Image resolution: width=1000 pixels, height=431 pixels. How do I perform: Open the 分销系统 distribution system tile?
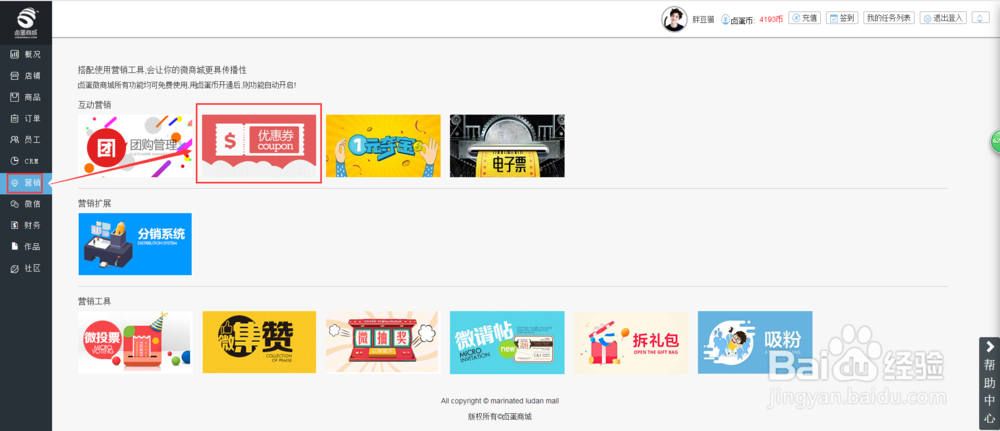[x=135, y=244]
